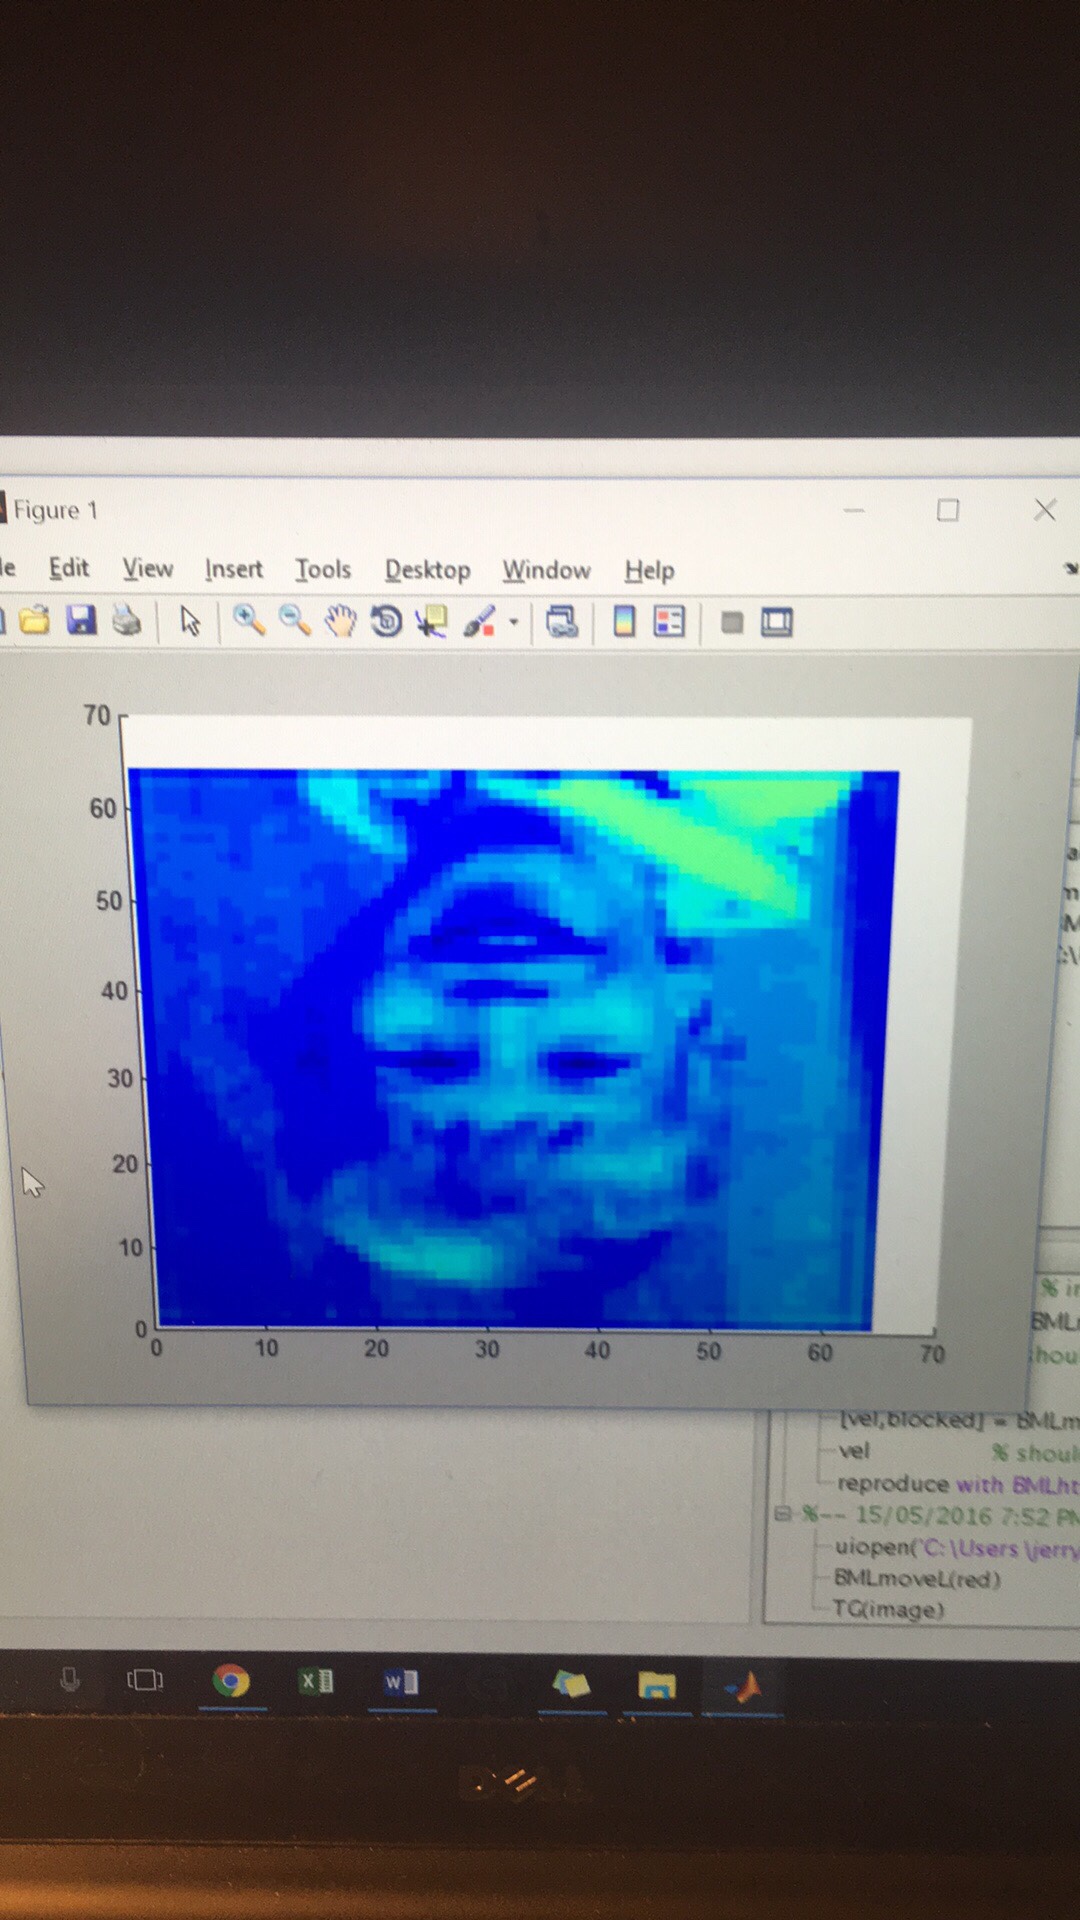The height and width of the screenshot is (1920, 1080).
Task: Click the taskbar microphone icon
Action: tap(70, 1680)
